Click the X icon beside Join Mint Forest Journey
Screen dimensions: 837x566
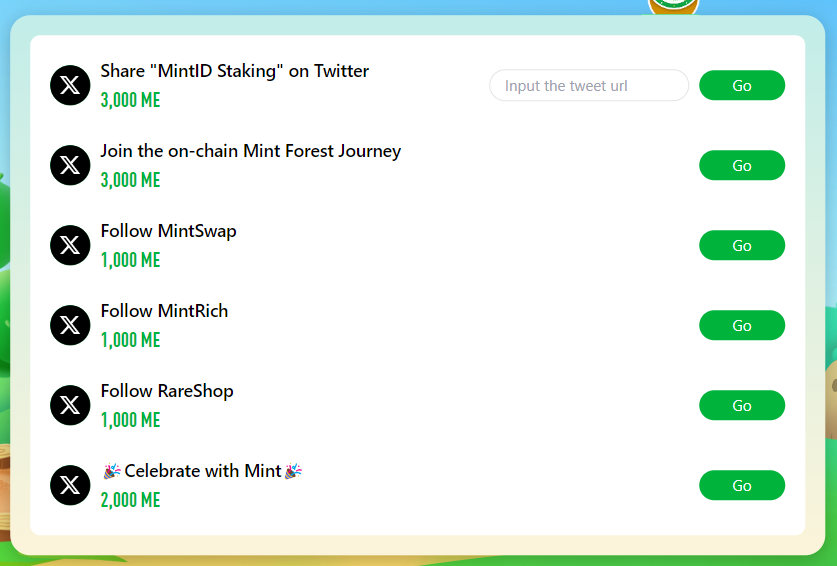coord(70,166)
